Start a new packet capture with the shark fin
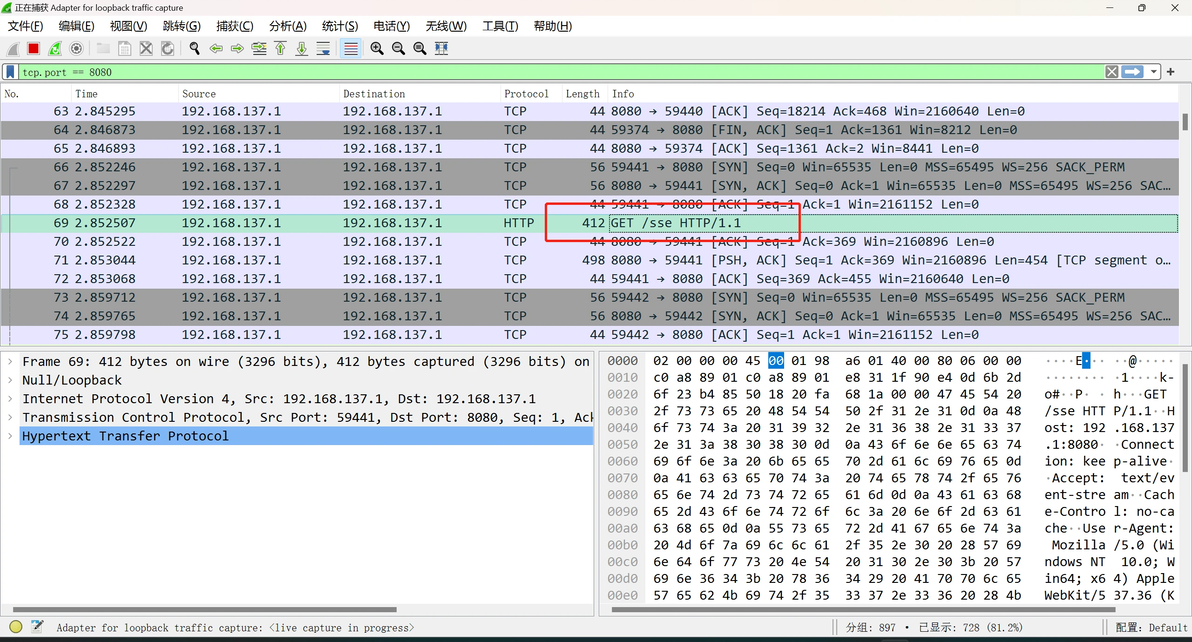 coord(13,49)
